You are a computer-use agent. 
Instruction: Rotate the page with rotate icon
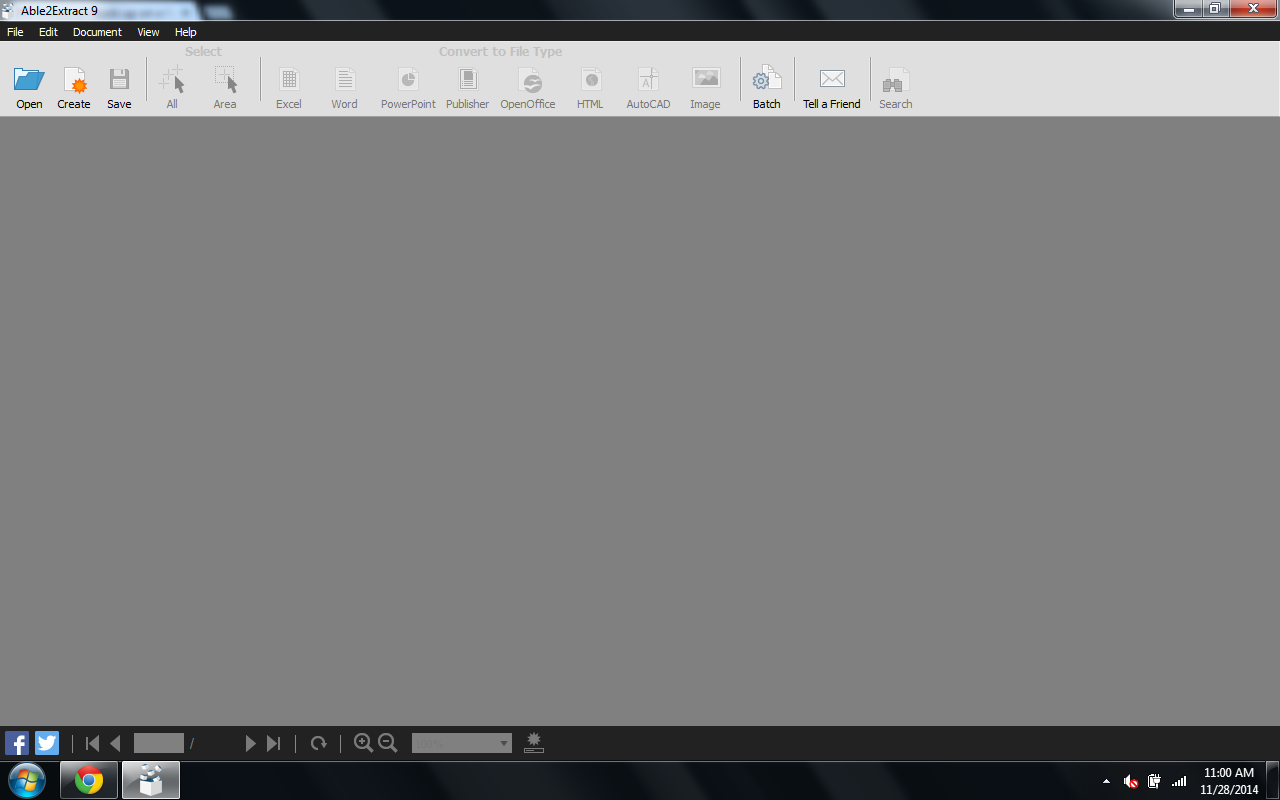(319, 743)
